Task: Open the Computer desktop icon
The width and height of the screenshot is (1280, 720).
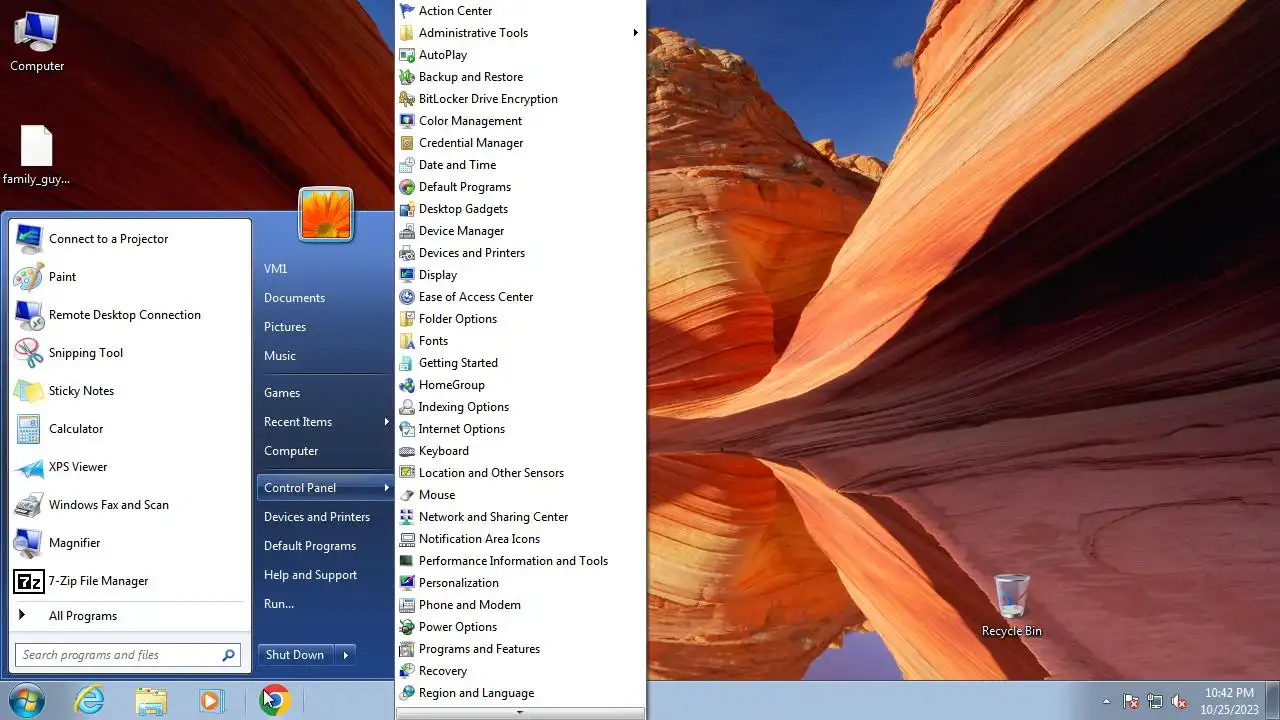Action: (x=37, y=42)
